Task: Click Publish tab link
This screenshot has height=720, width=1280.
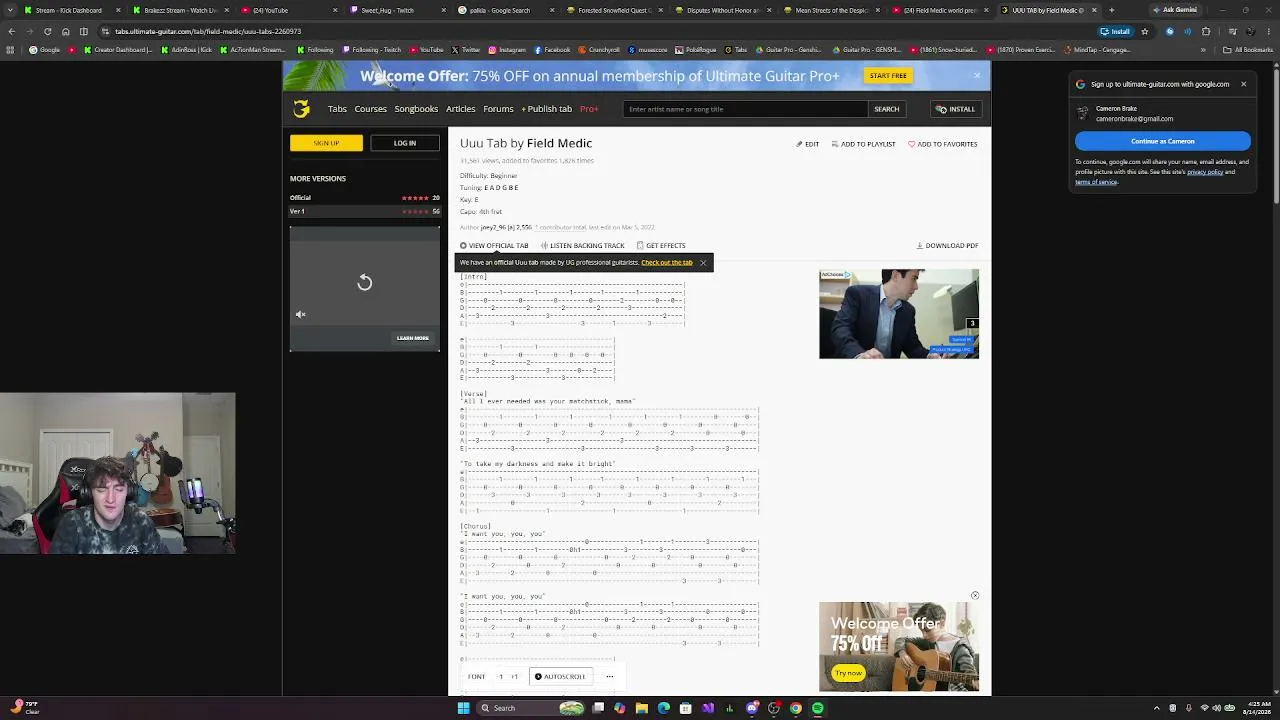Action: coord(547,109)
